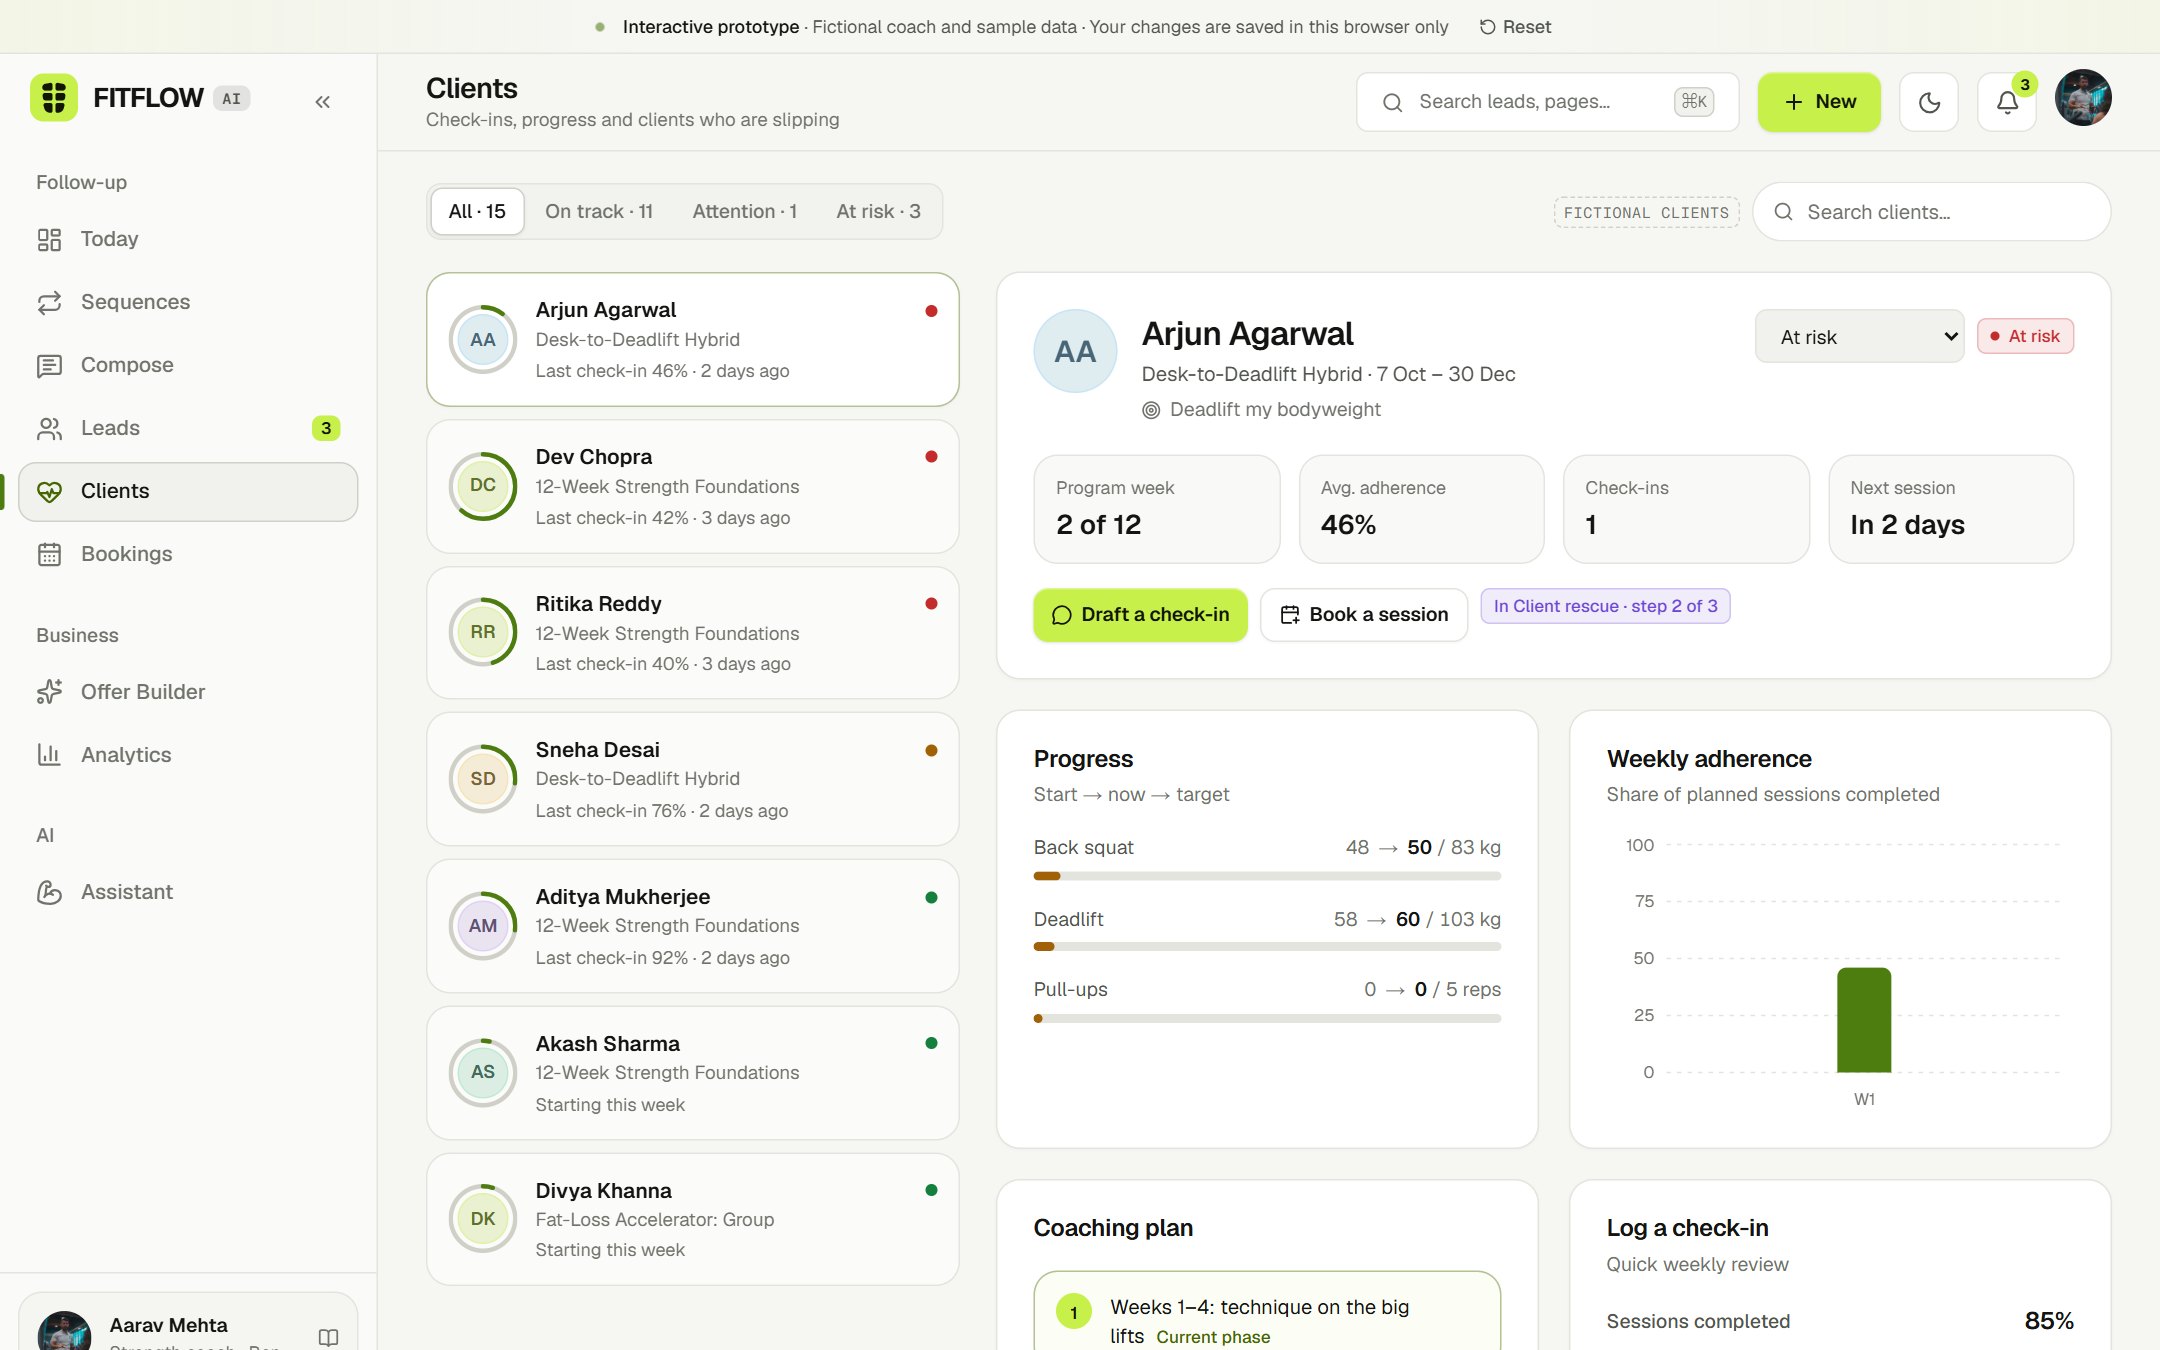
Task: Open Client rescue step 2 of 3 tag
Action: 1605,606
